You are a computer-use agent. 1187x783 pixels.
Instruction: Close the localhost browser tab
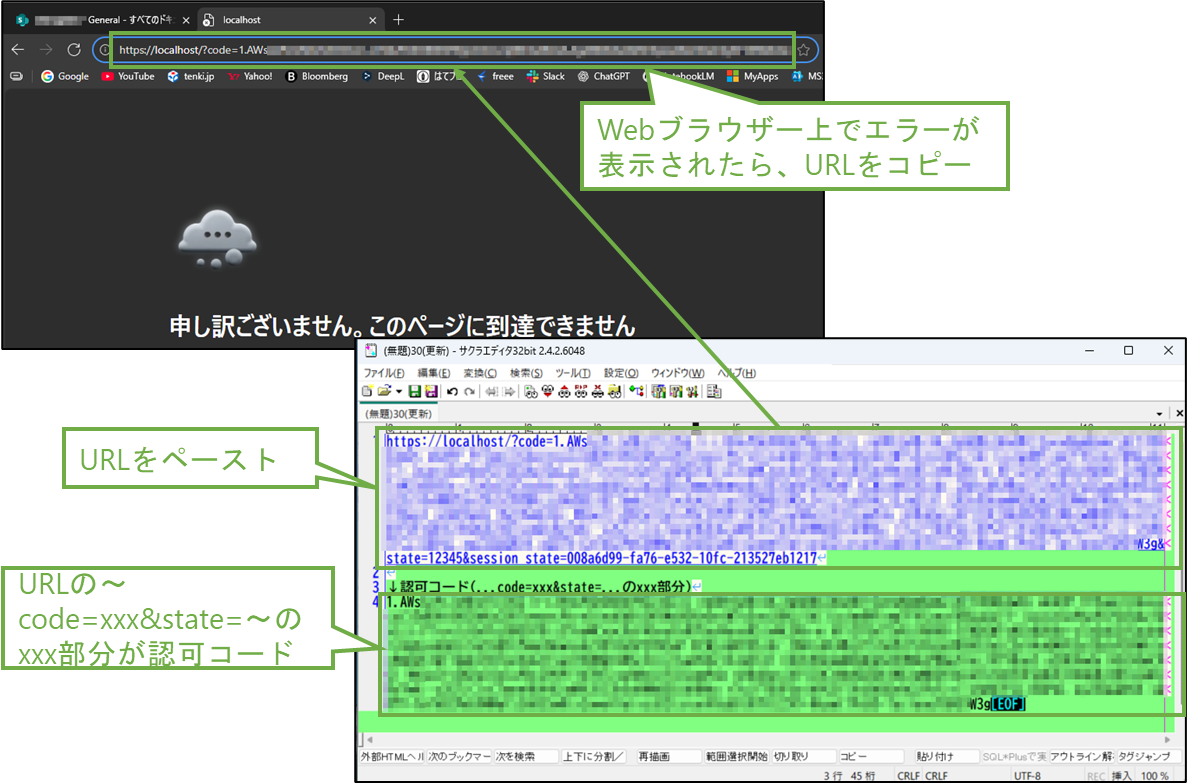pyautogui.click(x=372, y=20)
